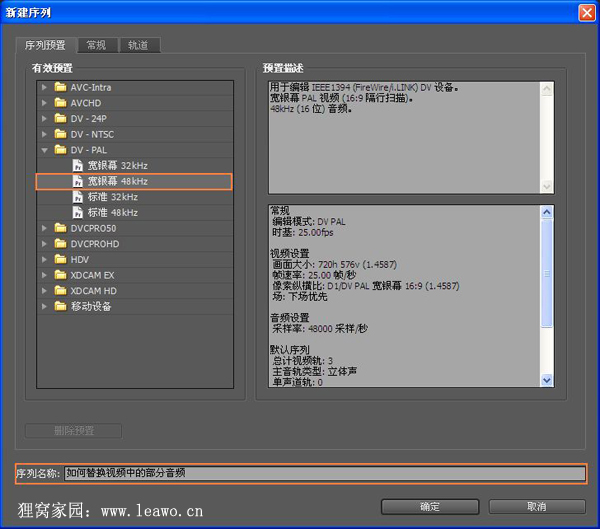Click the 场: 下场优先 line
This screenshot has width=600, height=529.
300,297
